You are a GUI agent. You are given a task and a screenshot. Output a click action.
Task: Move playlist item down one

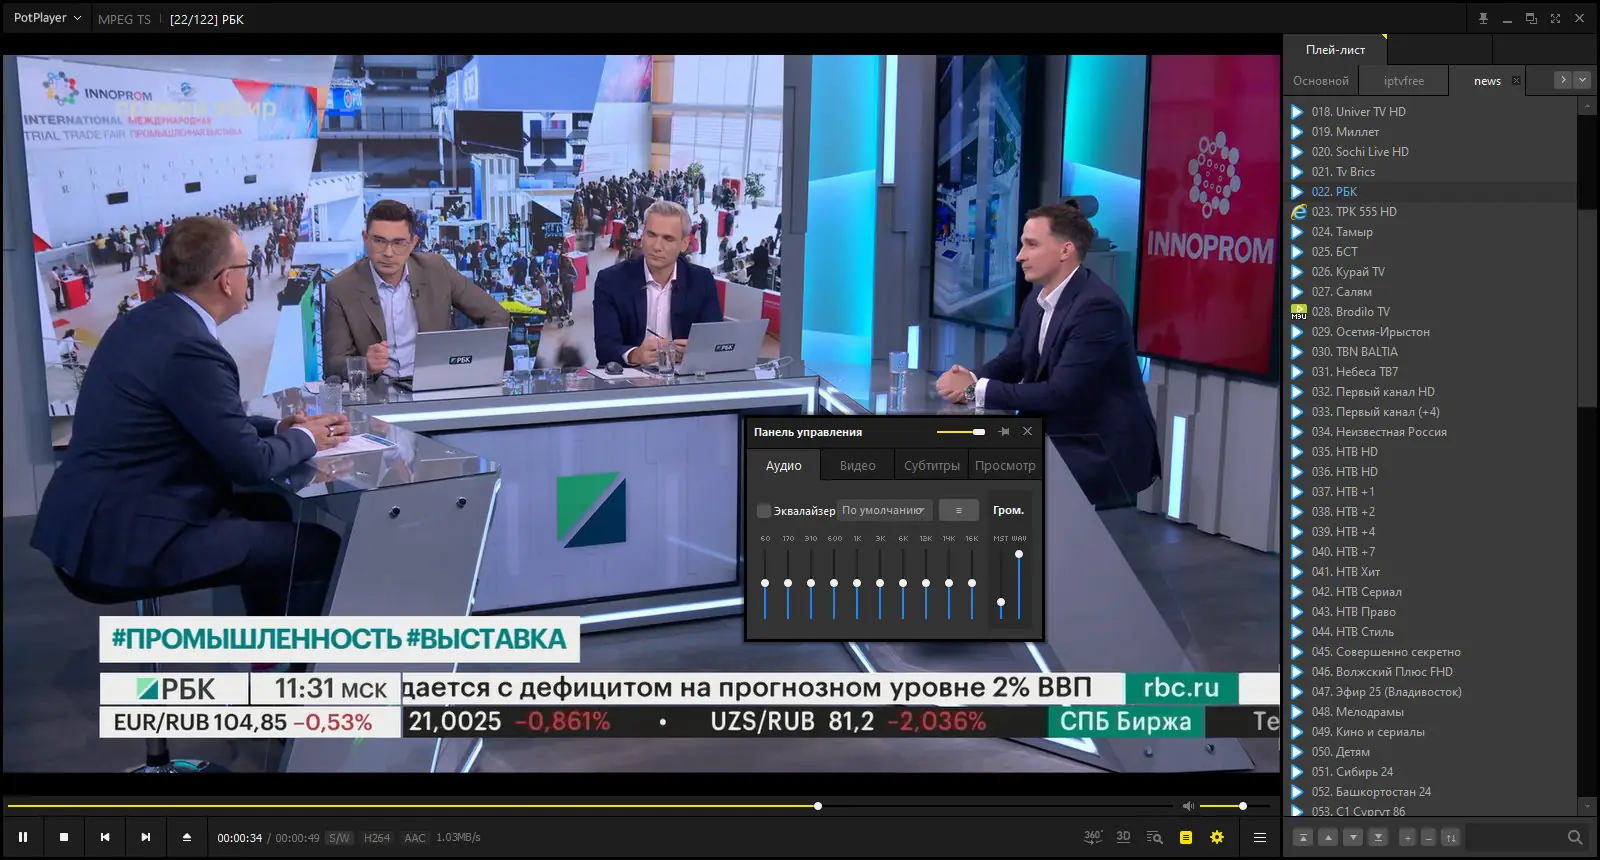pyautogui.click(x=1353, y=837)
